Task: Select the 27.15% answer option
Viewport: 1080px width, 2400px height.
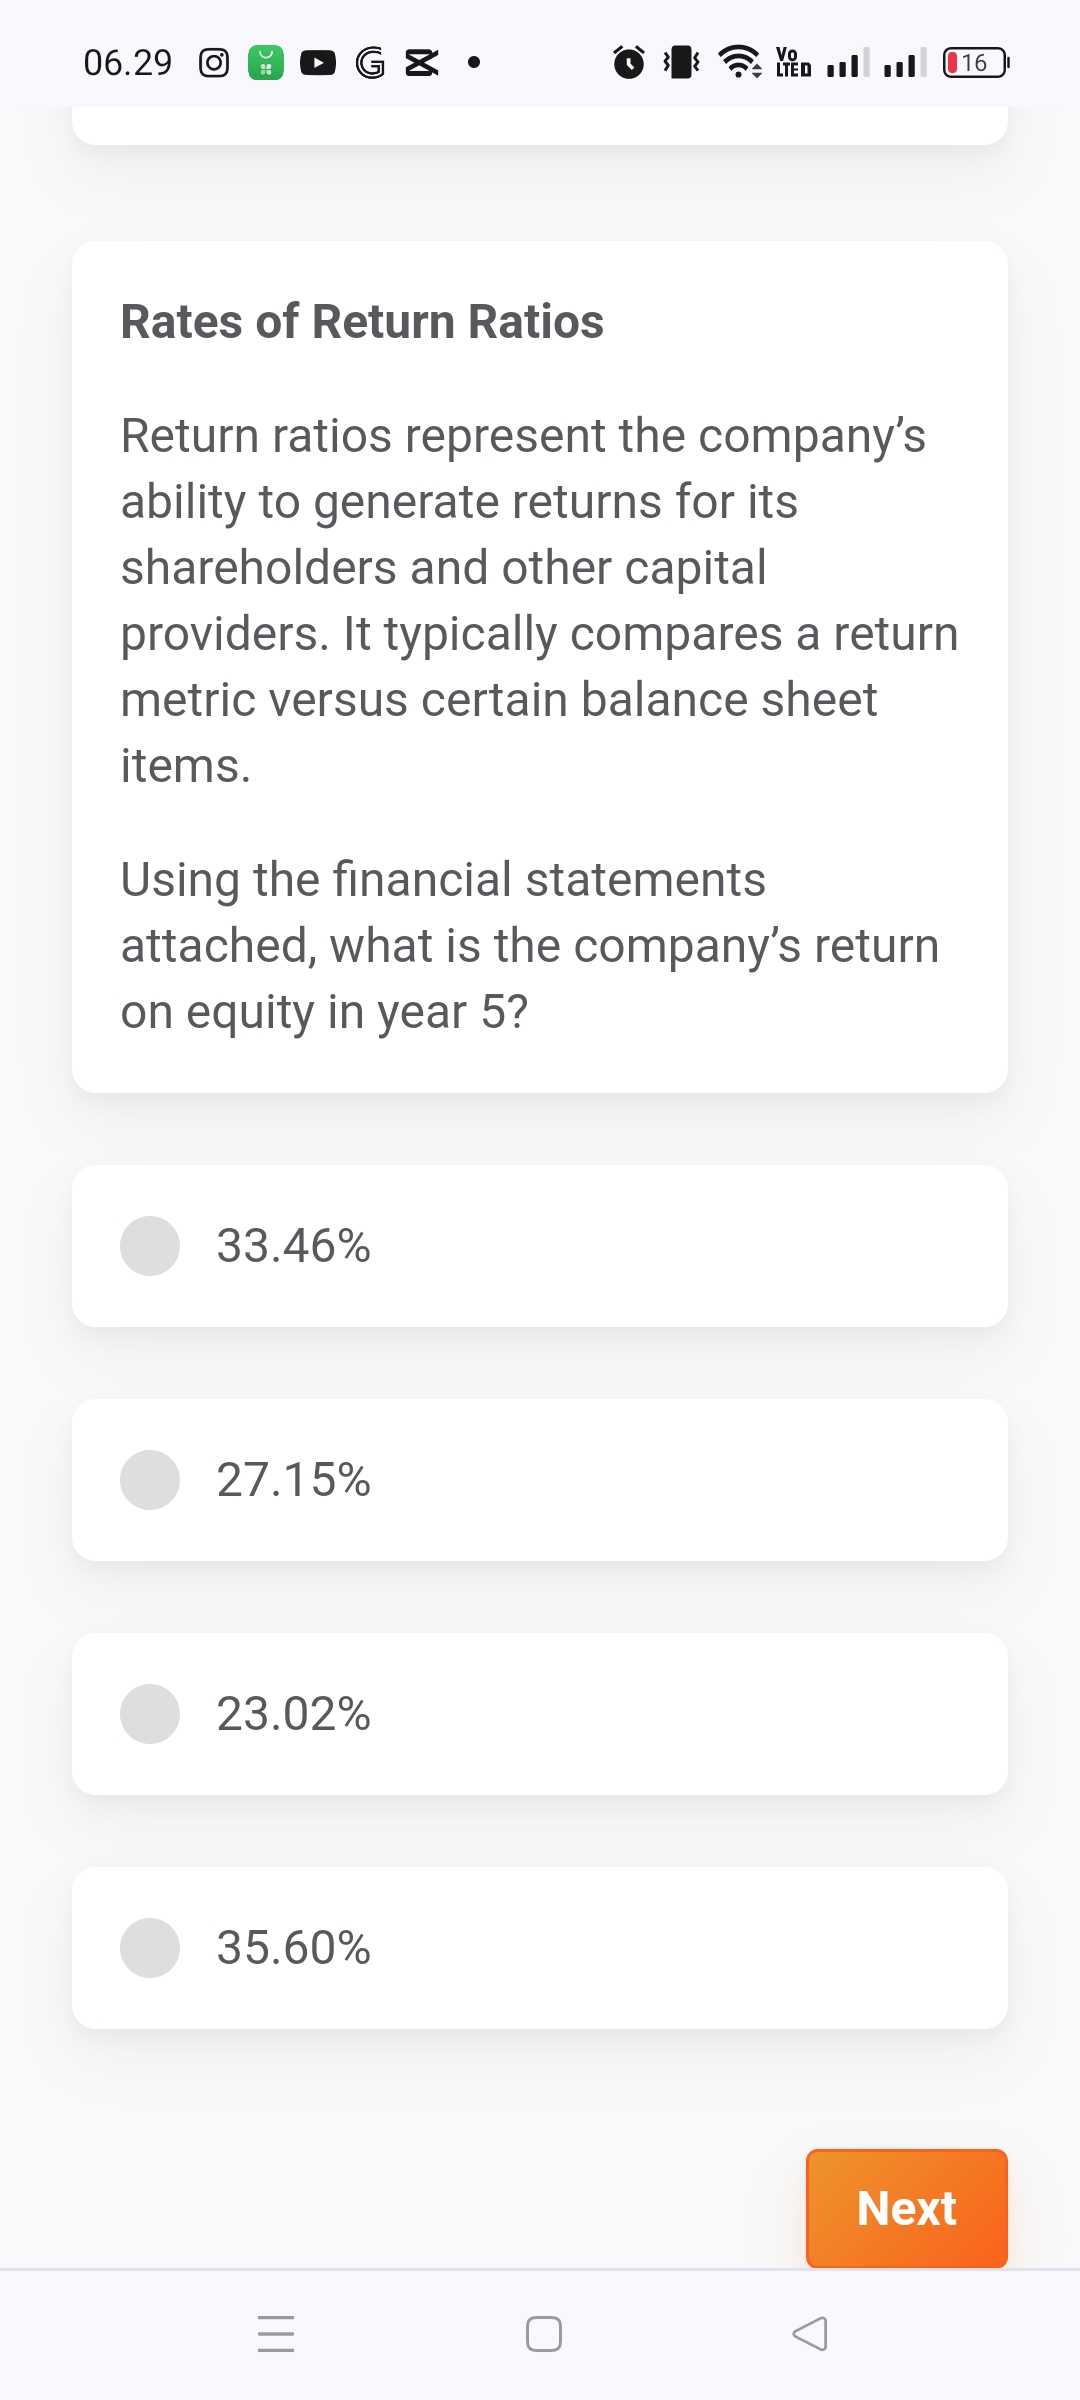Action: [x=540, y=1480]
